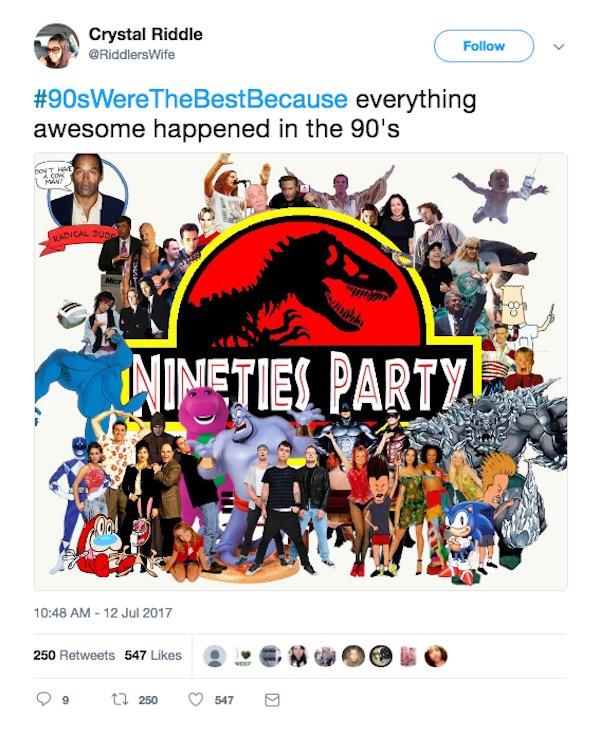Click the 250 count beside retweet

coord(148,700)
